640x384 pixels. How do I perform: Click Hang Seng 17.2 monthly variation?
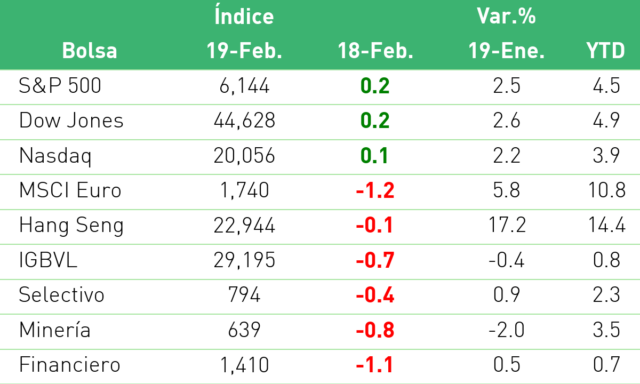pos(507,225)
